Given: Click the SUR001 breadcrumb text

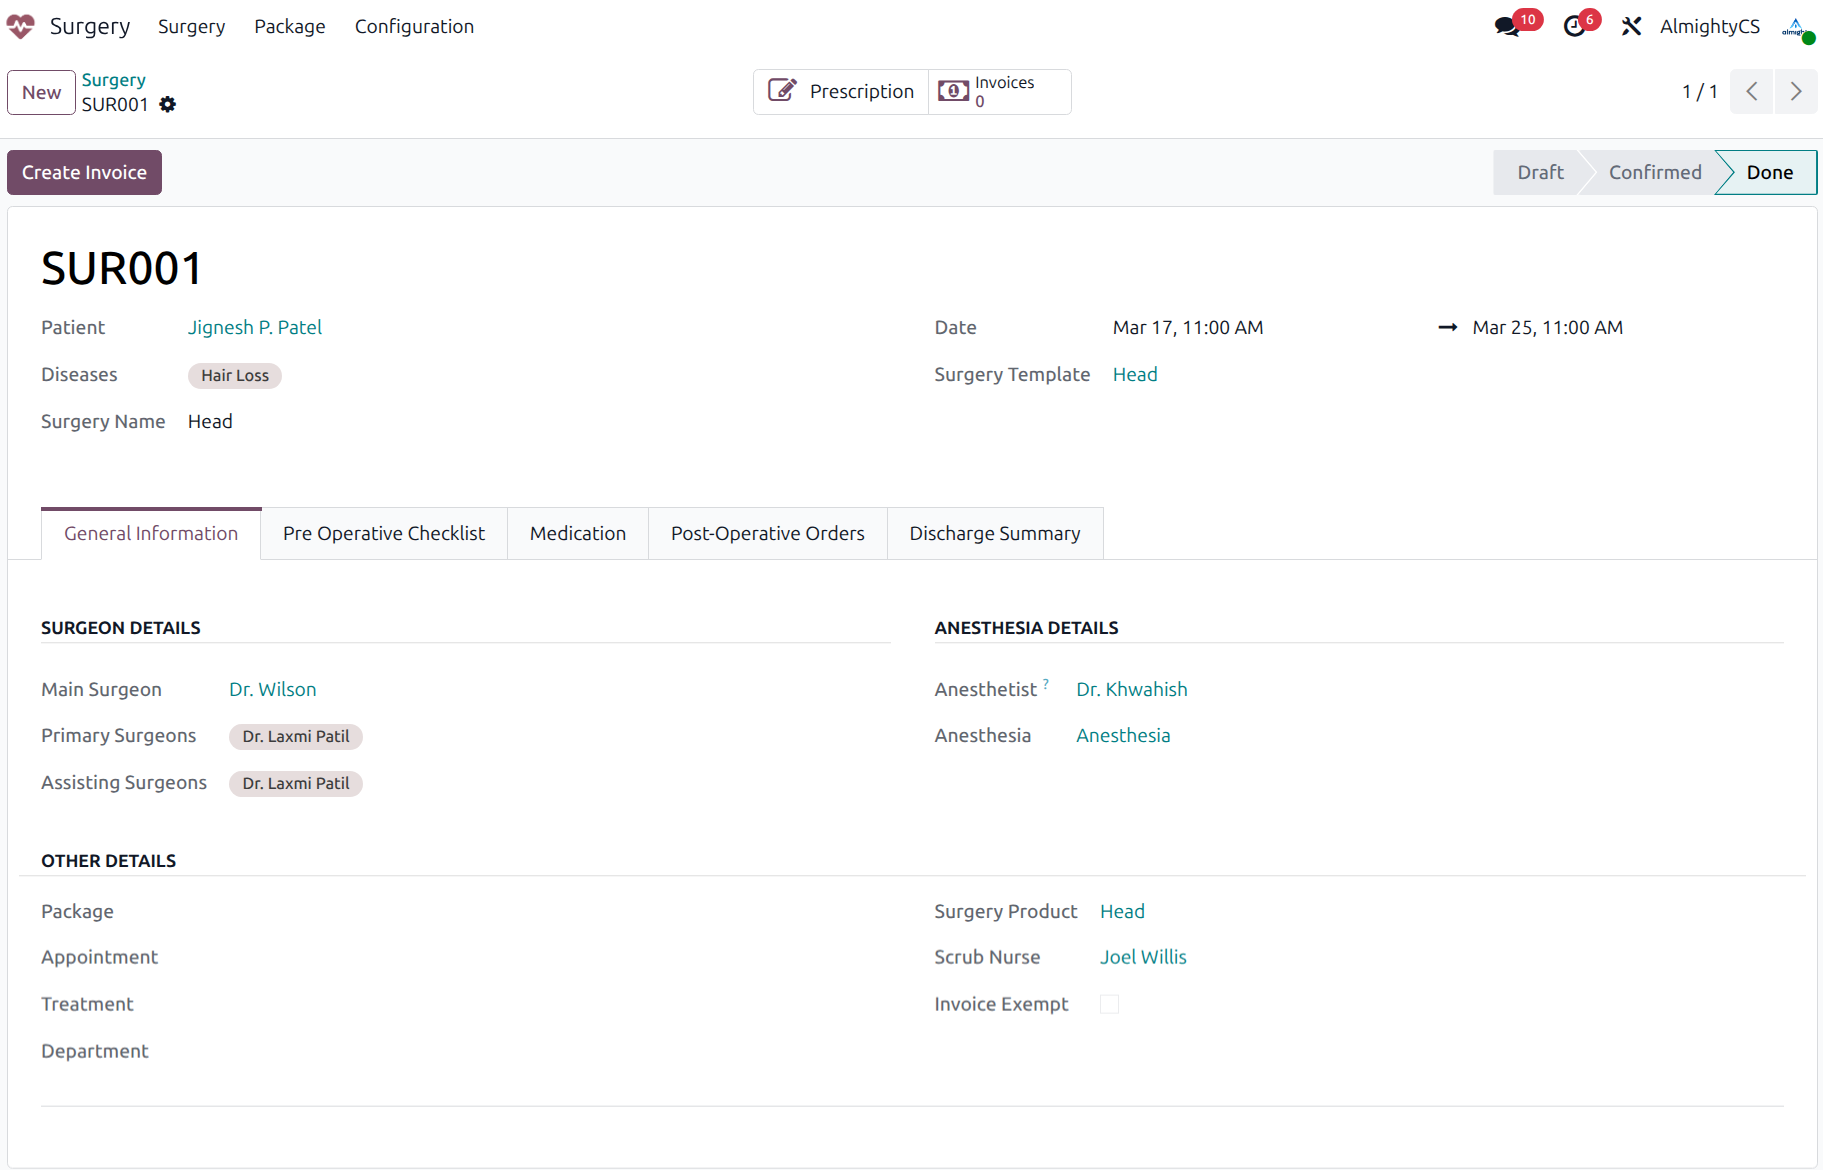Looking at the screenshot, I should click(115, 104).
